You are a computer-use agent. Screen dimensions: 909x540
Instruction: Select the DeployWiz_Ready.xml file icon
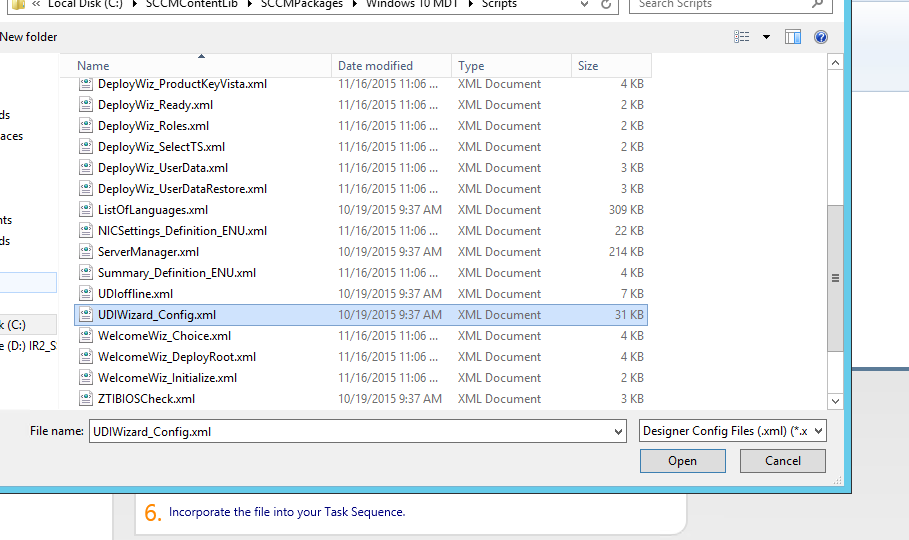pyautogui.click(x=86, y=105)
